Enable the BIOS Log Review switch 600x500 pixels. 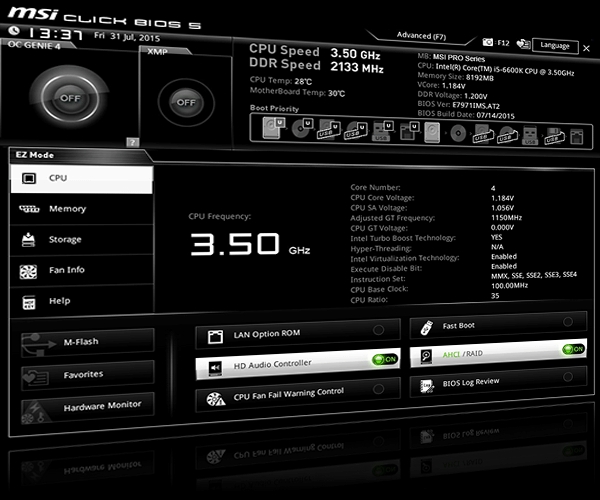(x=568, y=377)
